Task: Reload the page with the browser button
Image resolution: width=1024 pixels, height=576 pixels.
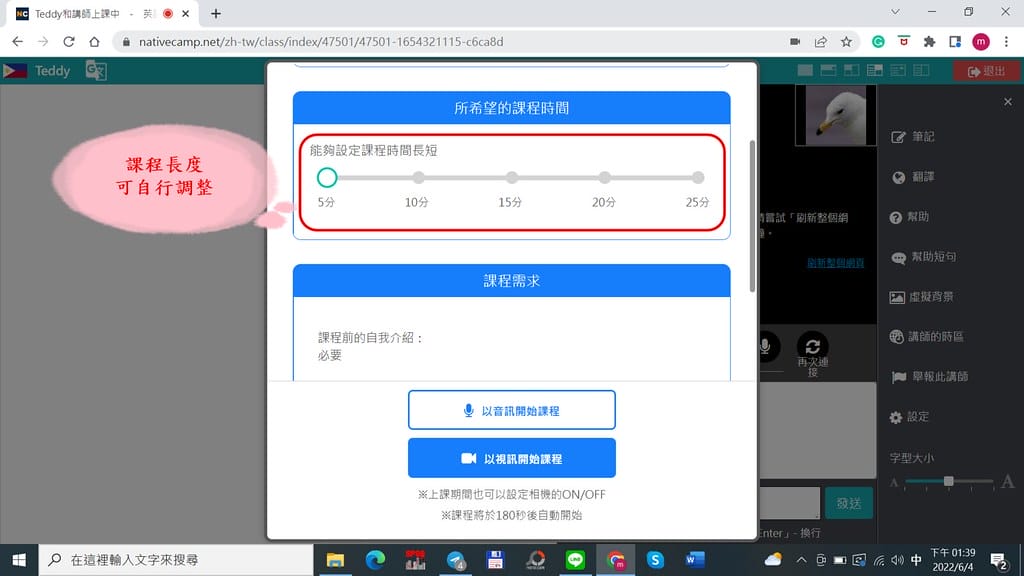Action: tap(69, 42)
